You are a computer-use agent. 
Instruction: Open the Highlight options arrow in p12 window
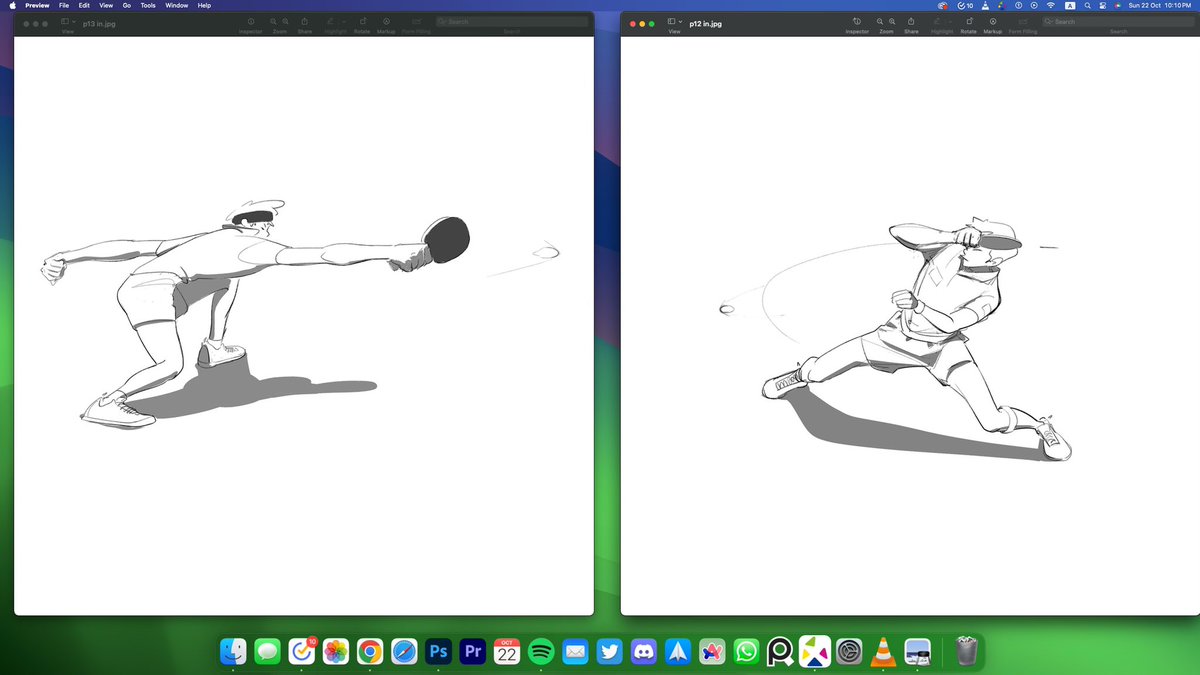pyautogui.click(x=950, y=21)
